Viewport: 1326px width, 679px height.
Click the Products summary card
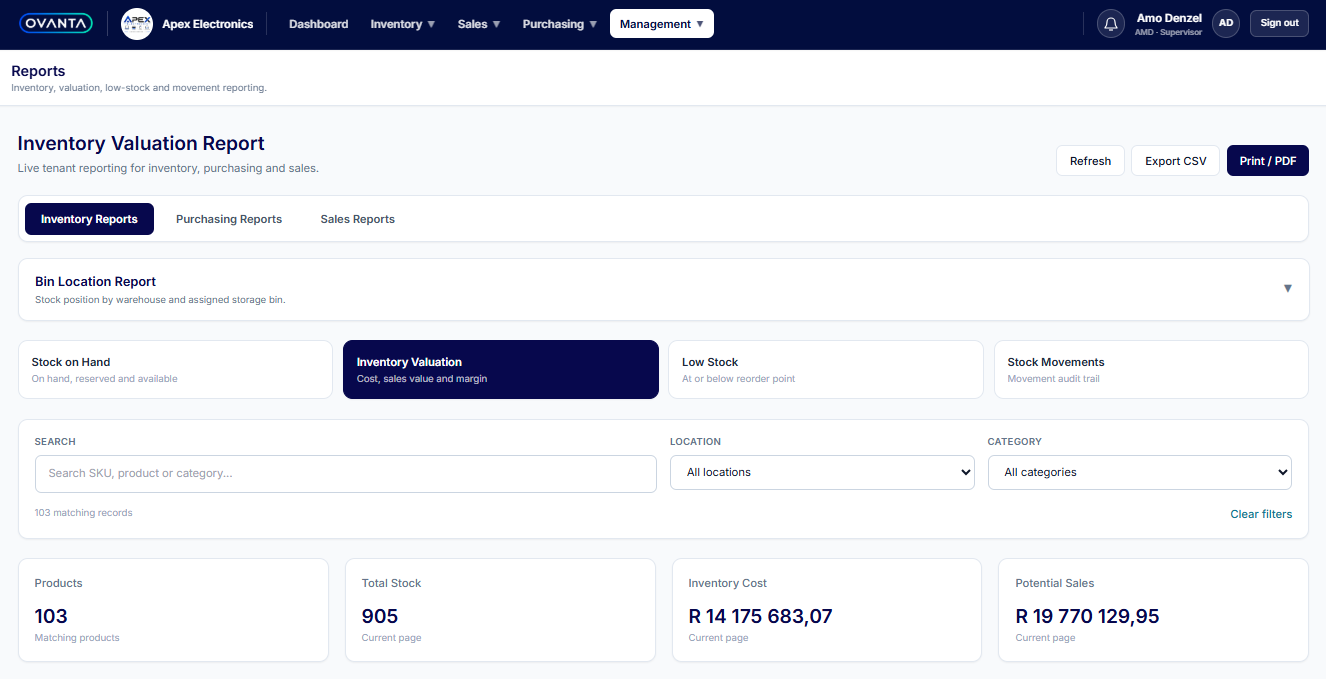pos(173,610)
